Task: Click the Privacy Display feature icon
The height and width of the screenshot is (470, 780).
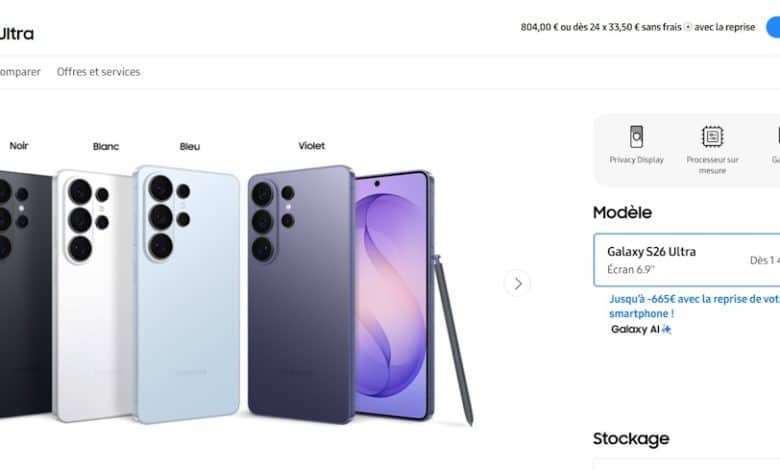Action: click(x=636, y=137)
